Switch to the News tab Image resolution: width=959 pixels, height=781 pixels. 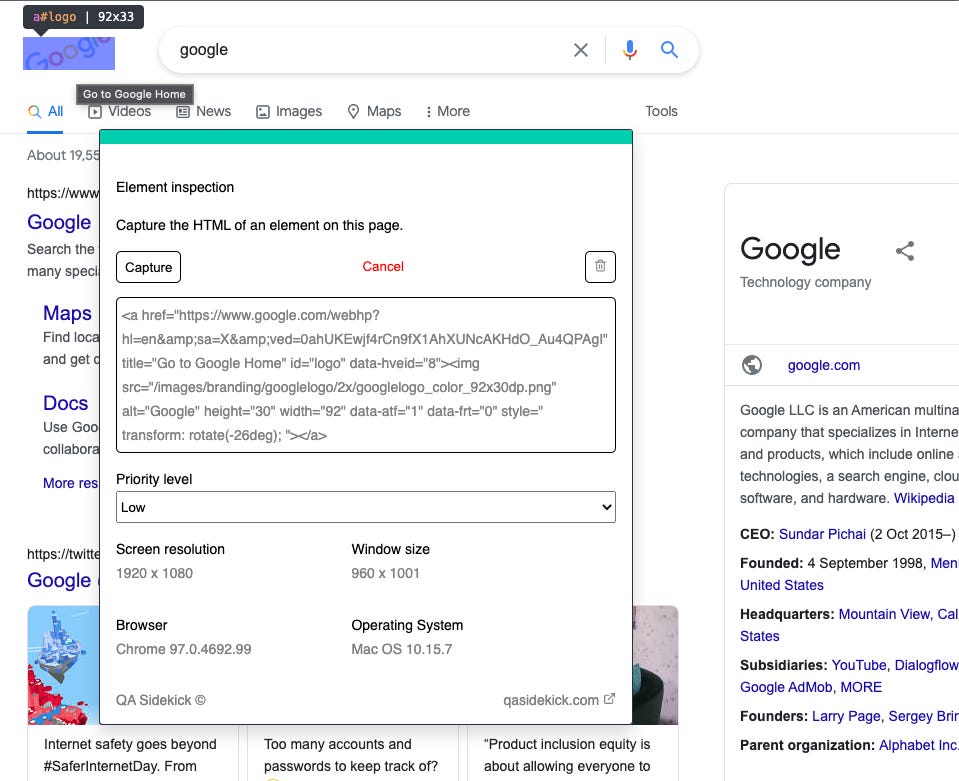204,111
